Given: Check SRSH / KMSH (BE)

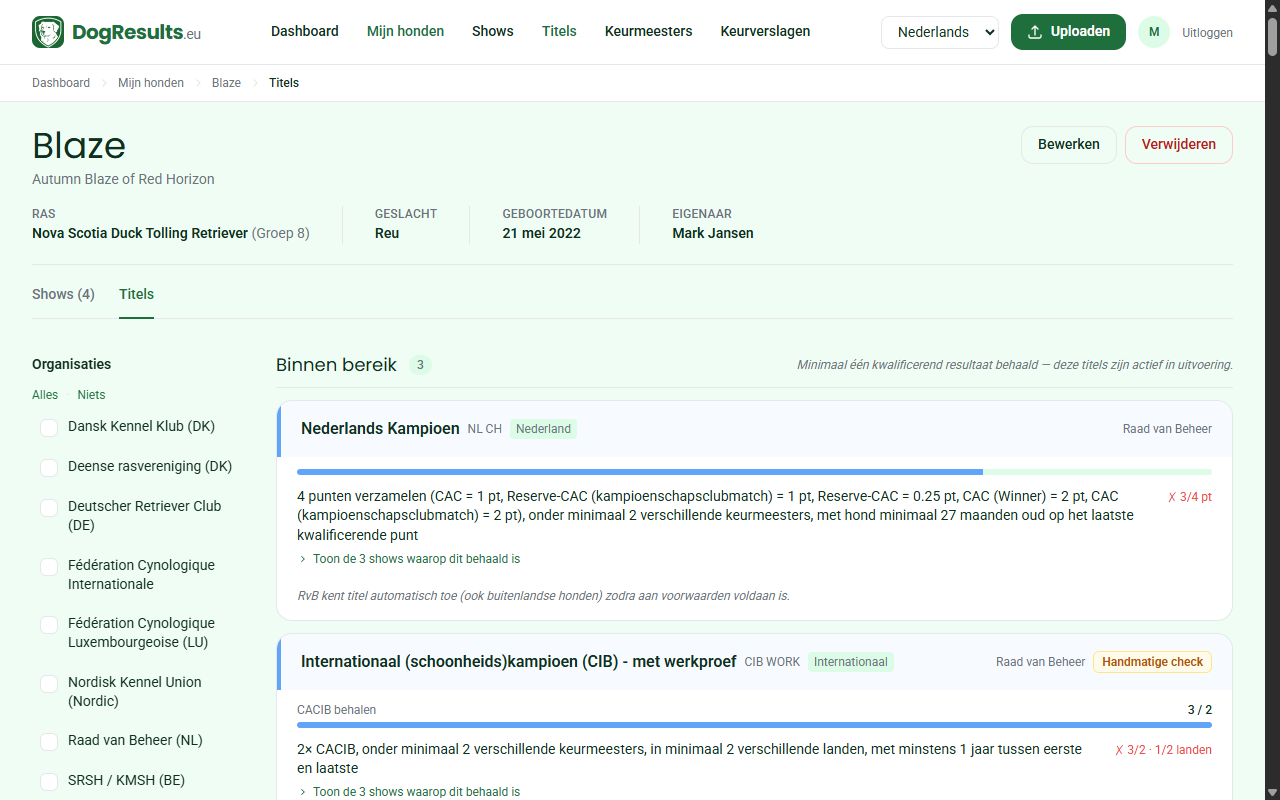Looking at the screenshot, I should 48,781.
